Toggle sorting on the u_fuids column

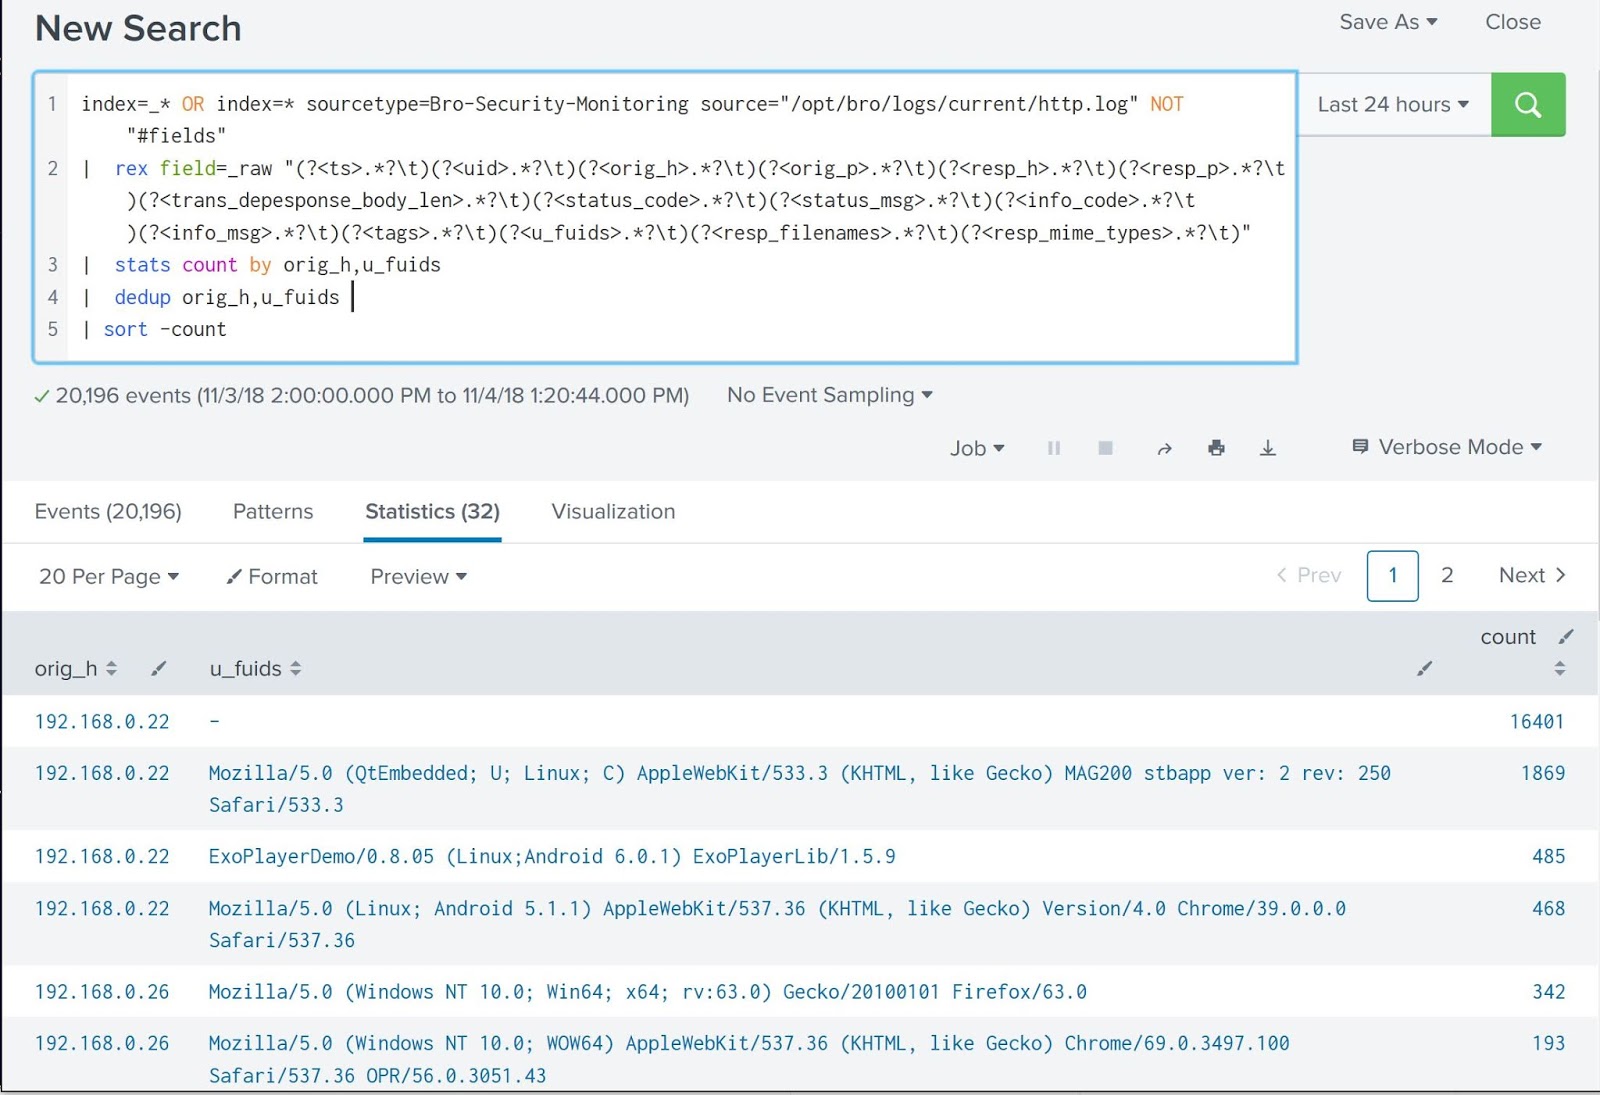pos(296,668)
